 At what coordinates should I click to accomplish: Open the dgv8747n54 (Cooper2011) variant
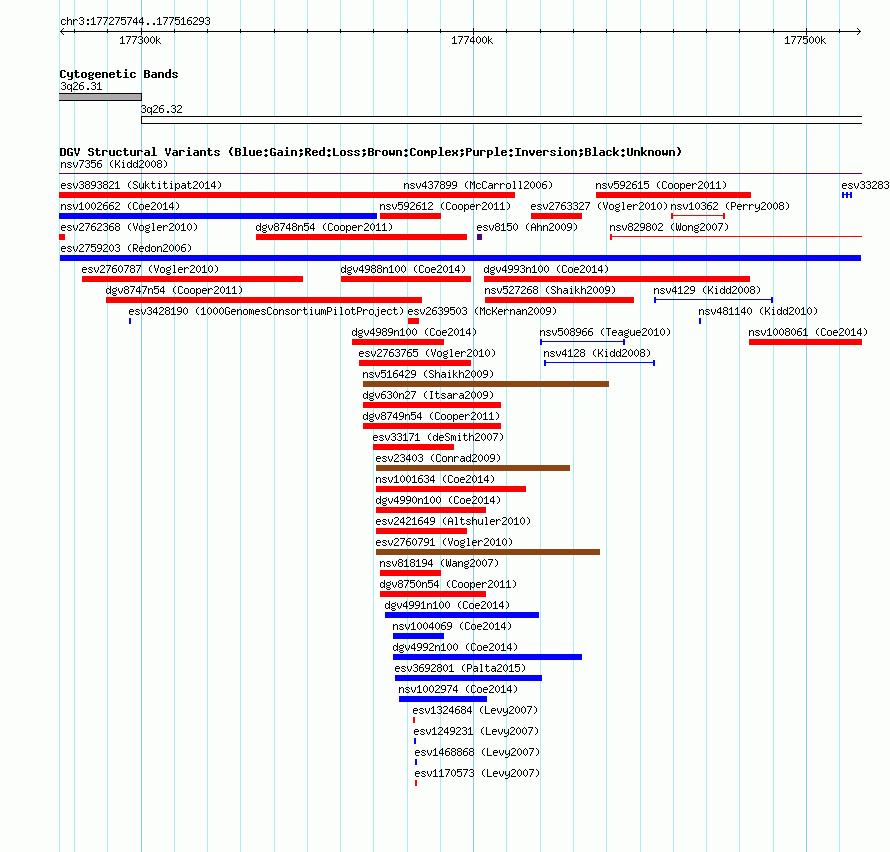tap(174, 290)
